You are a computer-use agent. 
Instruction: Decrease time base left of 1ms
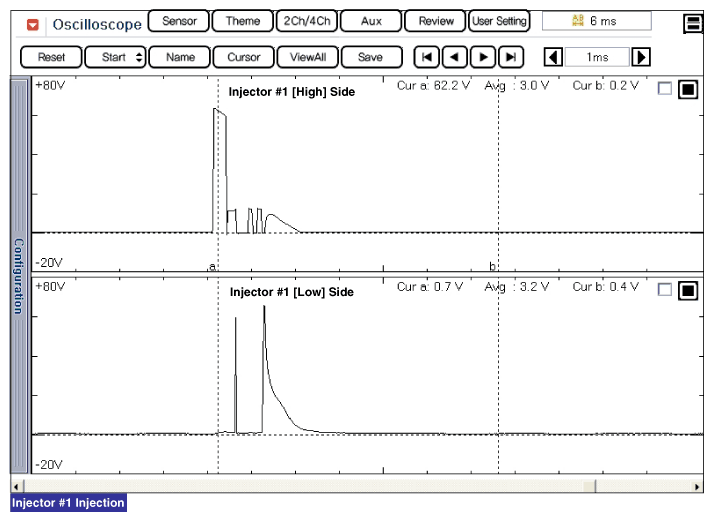[553, 57]
